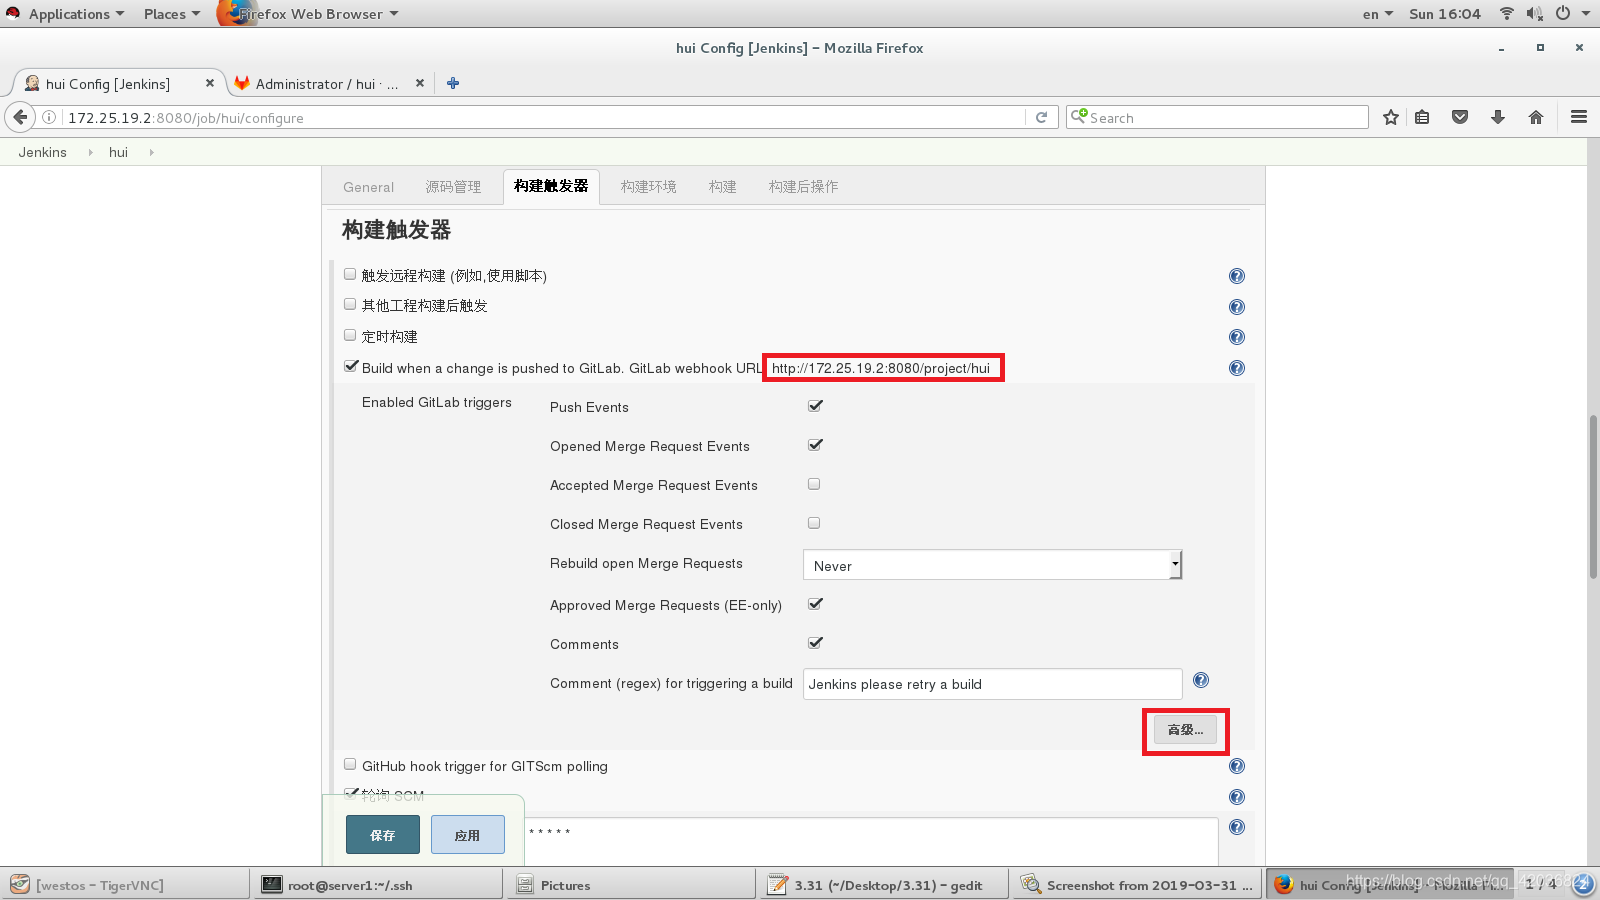Switch to the 构建环境 tab
The height and width of the screenshot is (900, 1600).
(x=648, y=187)
